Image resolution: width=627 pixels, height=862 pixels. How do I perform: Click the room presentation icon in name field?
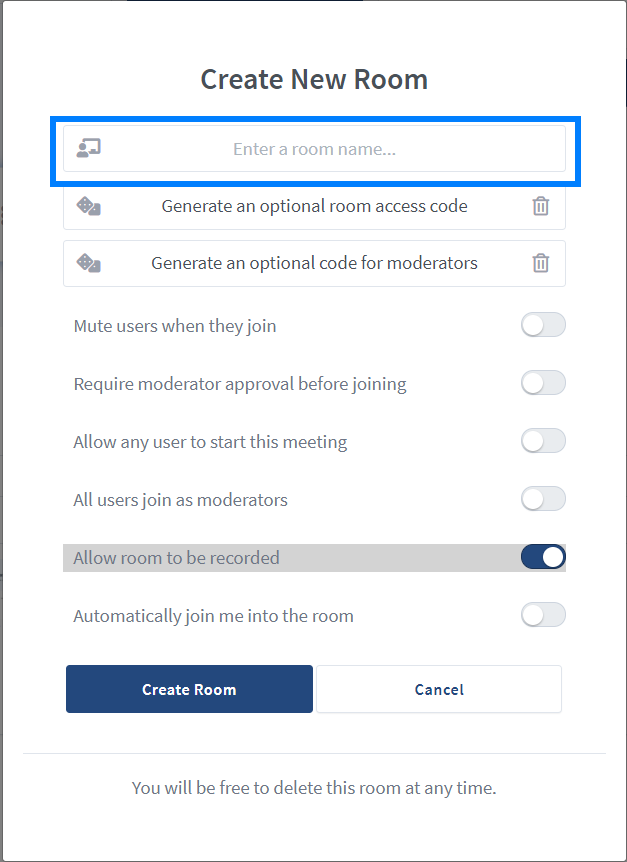pos(89,149)
